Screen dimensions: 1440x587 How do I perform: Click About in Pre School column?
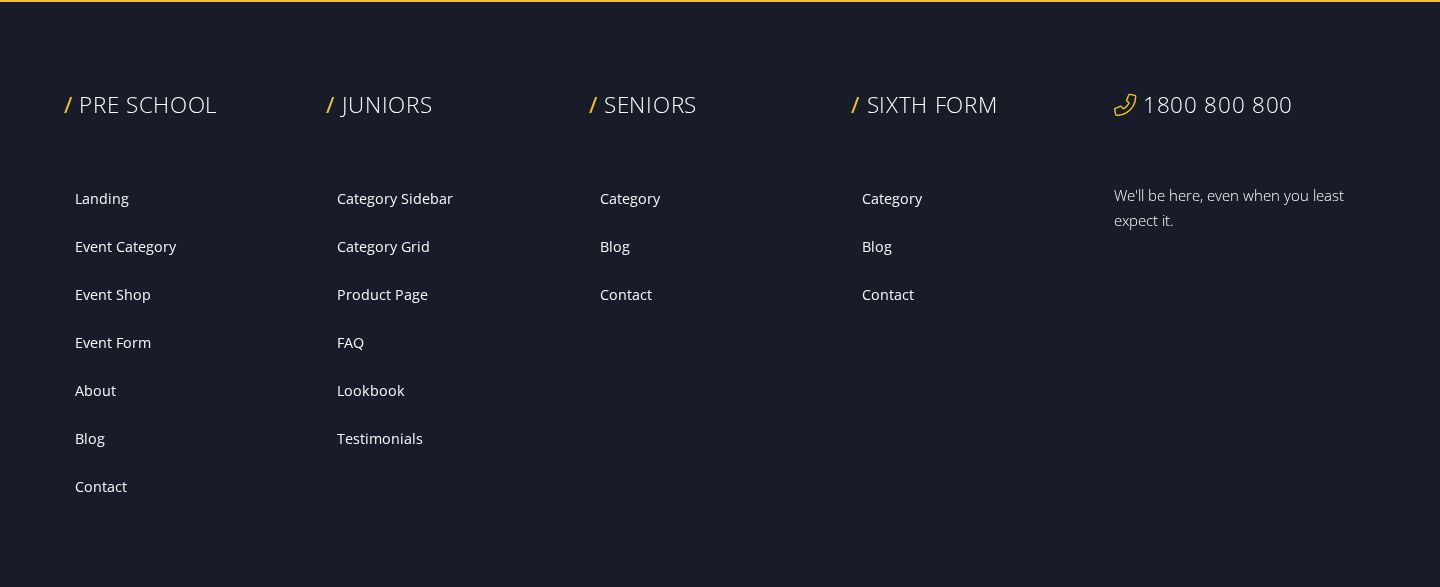tap(95, 391)
